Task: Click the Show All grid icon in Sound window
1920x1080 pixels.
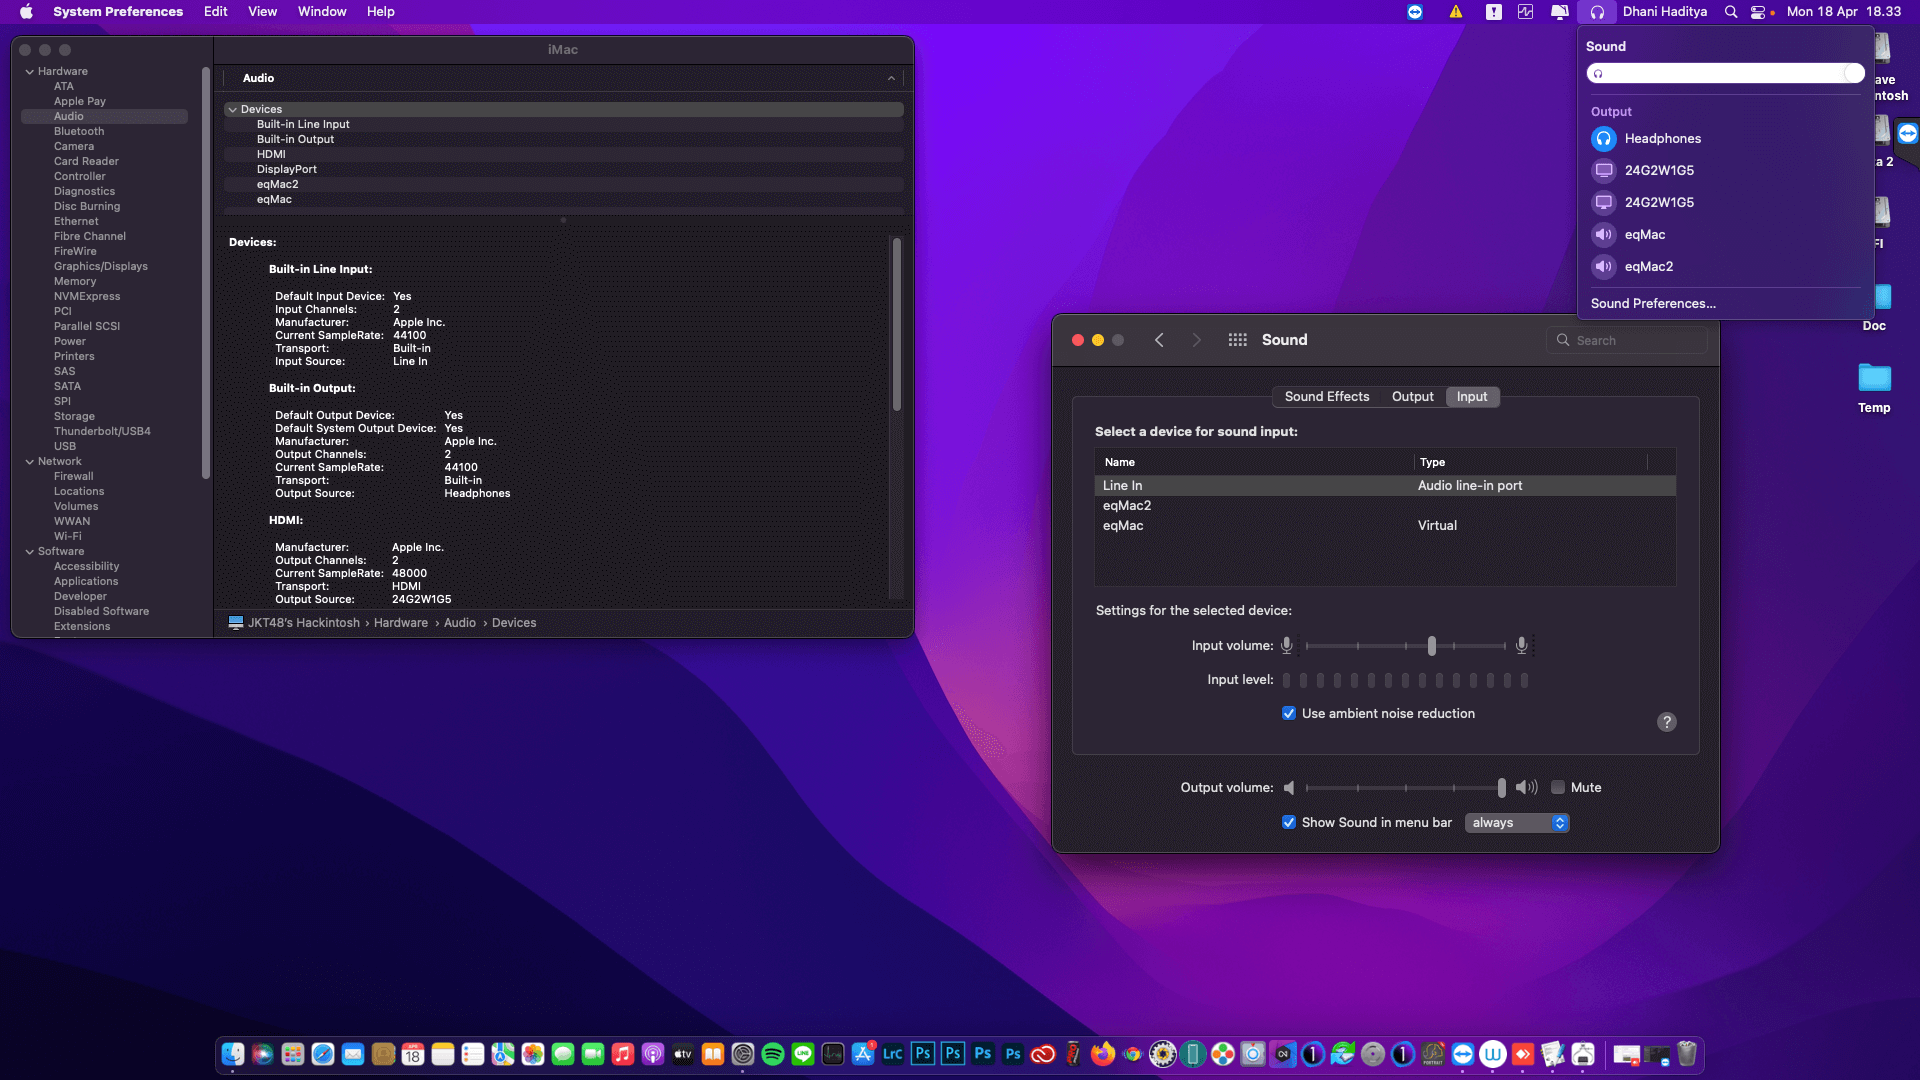Action: [1237, 340]
